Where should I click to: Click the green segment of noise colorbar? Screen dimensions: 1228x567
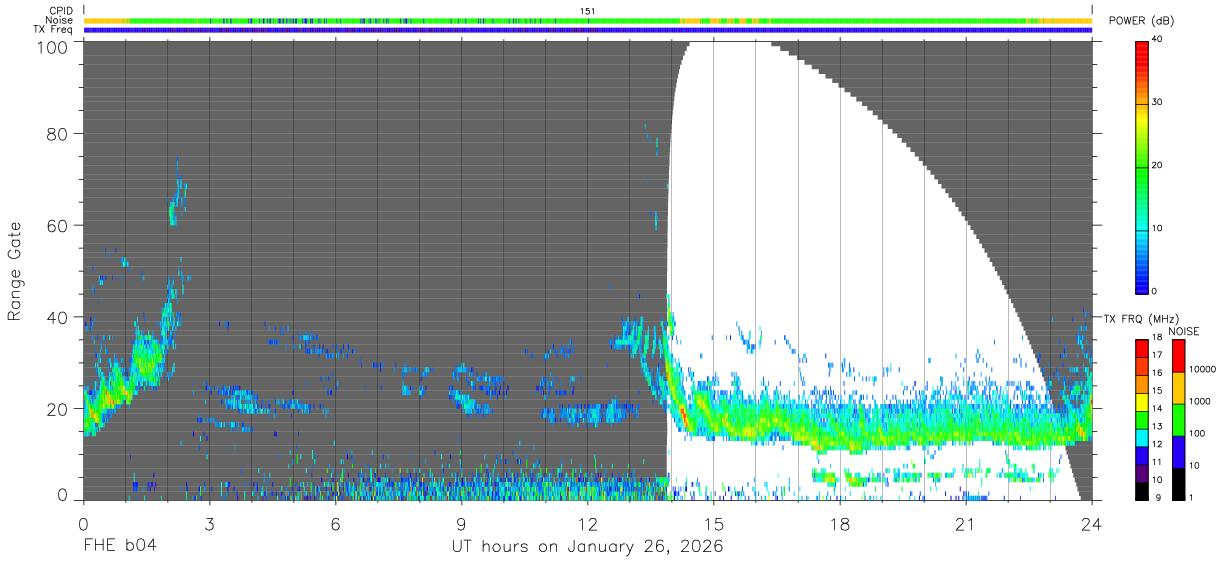click(x=1177, y=420)
